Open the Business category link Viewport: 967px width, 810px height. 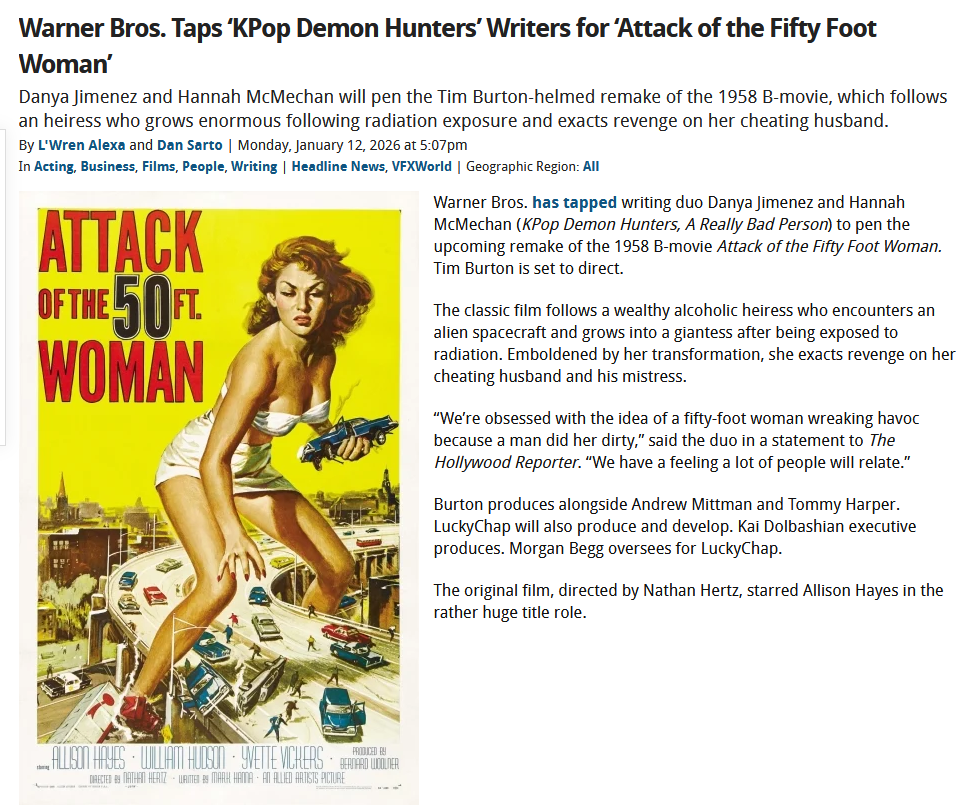(107, 167)
